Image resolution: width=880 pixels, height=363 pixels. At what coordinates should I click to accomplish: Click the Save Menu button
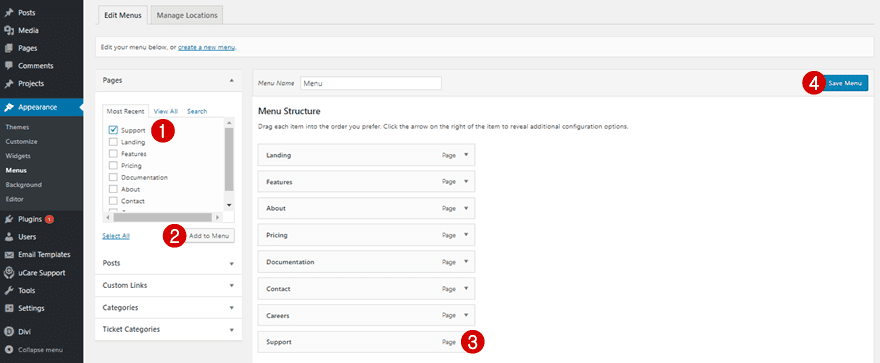845,83
